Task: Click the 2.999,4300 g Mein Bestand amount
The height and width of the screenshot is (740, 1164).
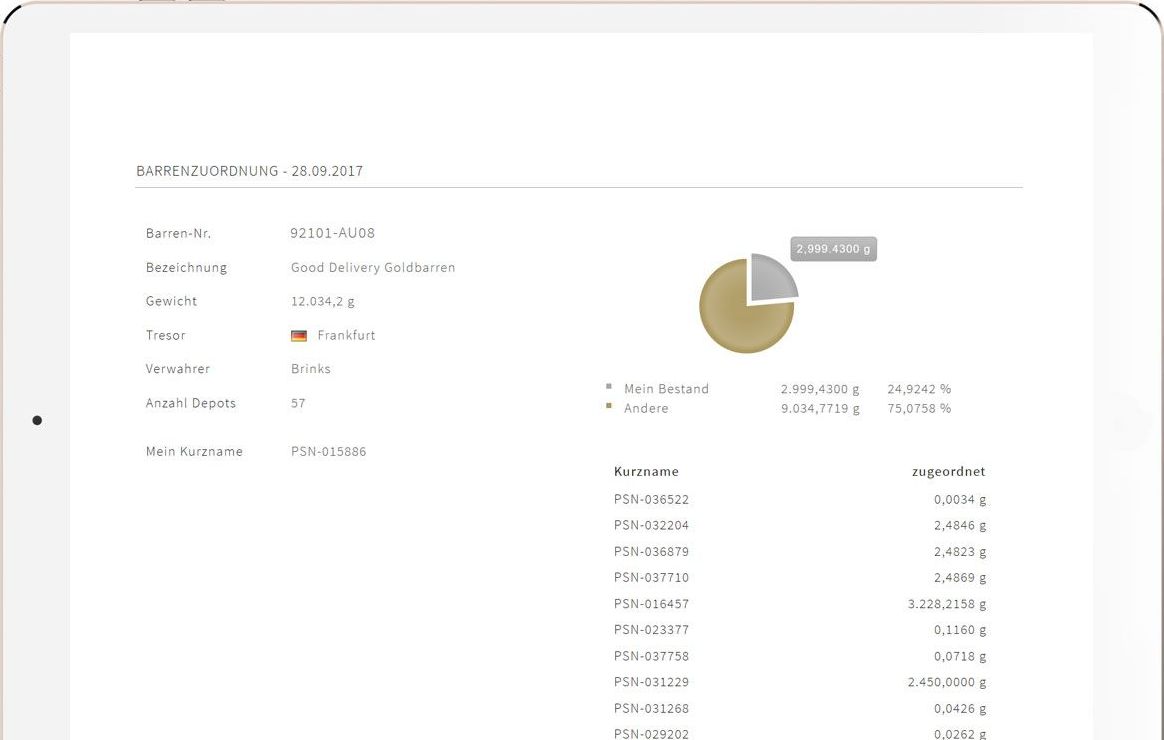Action: coord(820,389)
